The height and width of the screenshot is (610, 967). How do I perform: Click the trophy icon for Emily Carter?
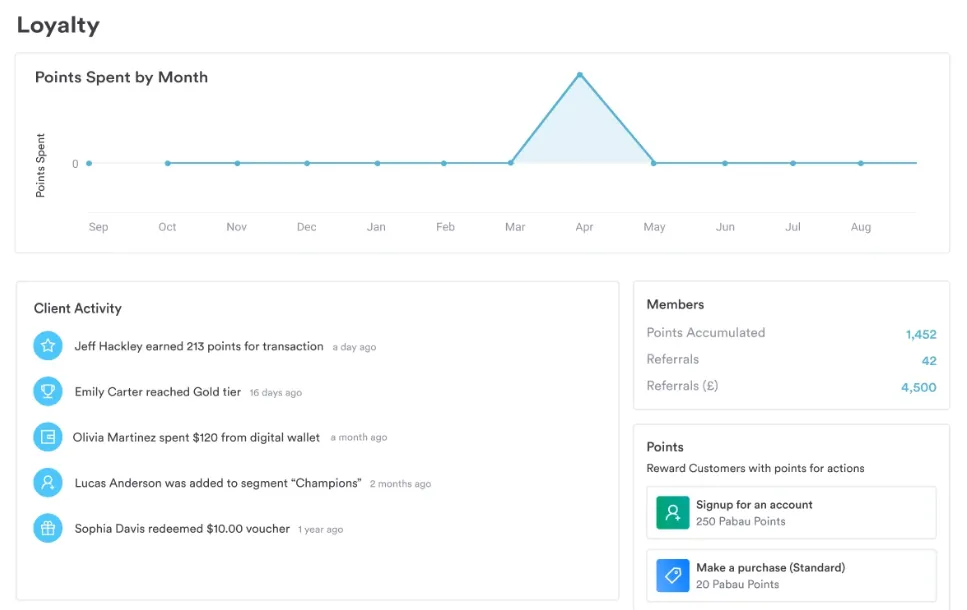(47, 392)
